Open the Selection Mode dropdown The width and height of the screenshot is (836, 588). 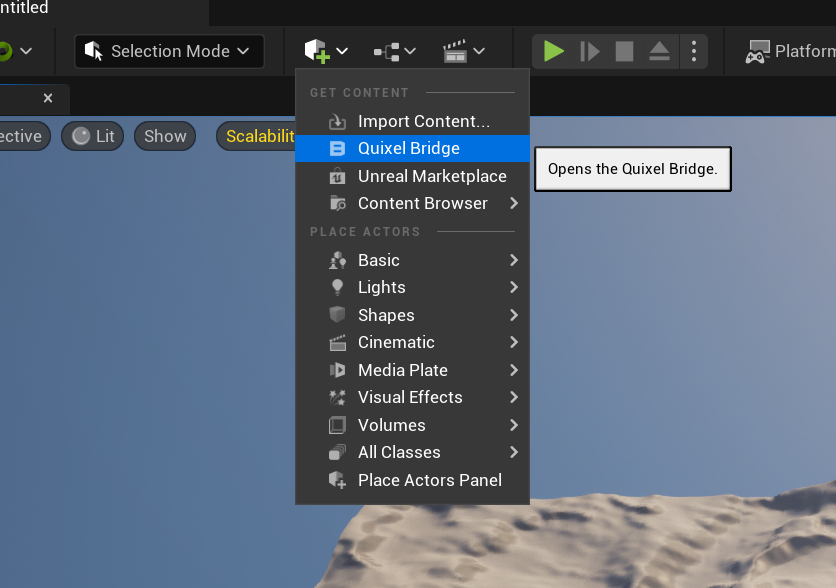[170, 51]
